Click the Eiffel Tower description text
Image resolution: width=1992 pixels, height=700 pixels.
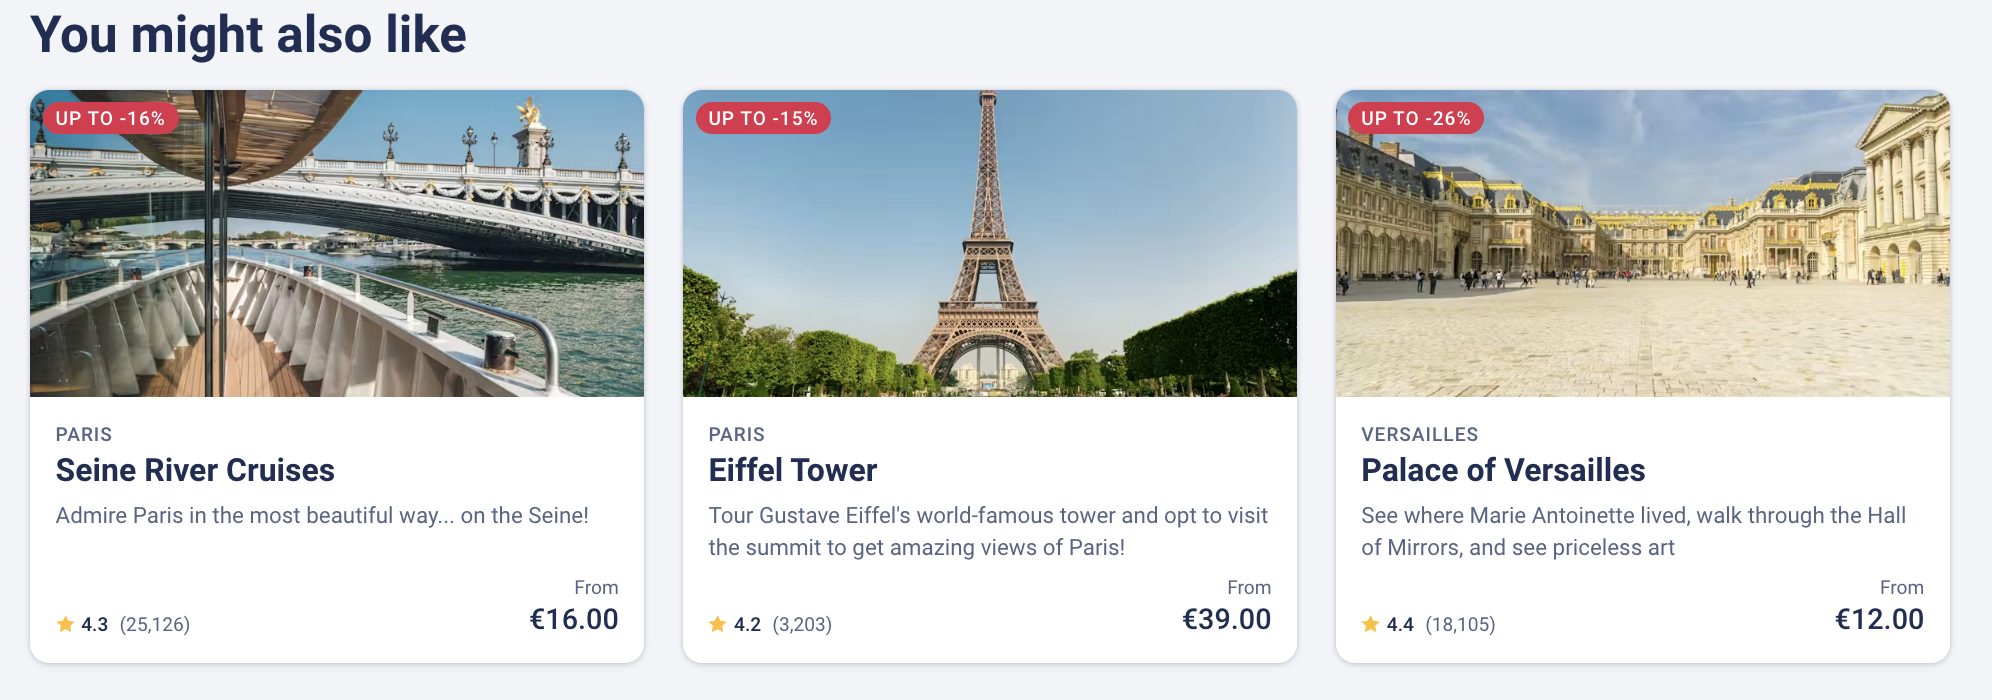click(988, 531)
